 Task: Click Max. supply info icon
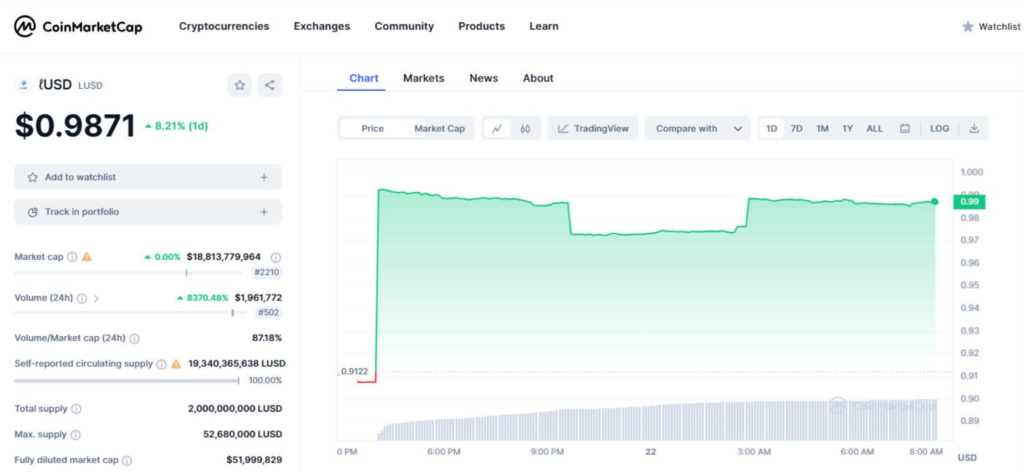tap(76, 435)
